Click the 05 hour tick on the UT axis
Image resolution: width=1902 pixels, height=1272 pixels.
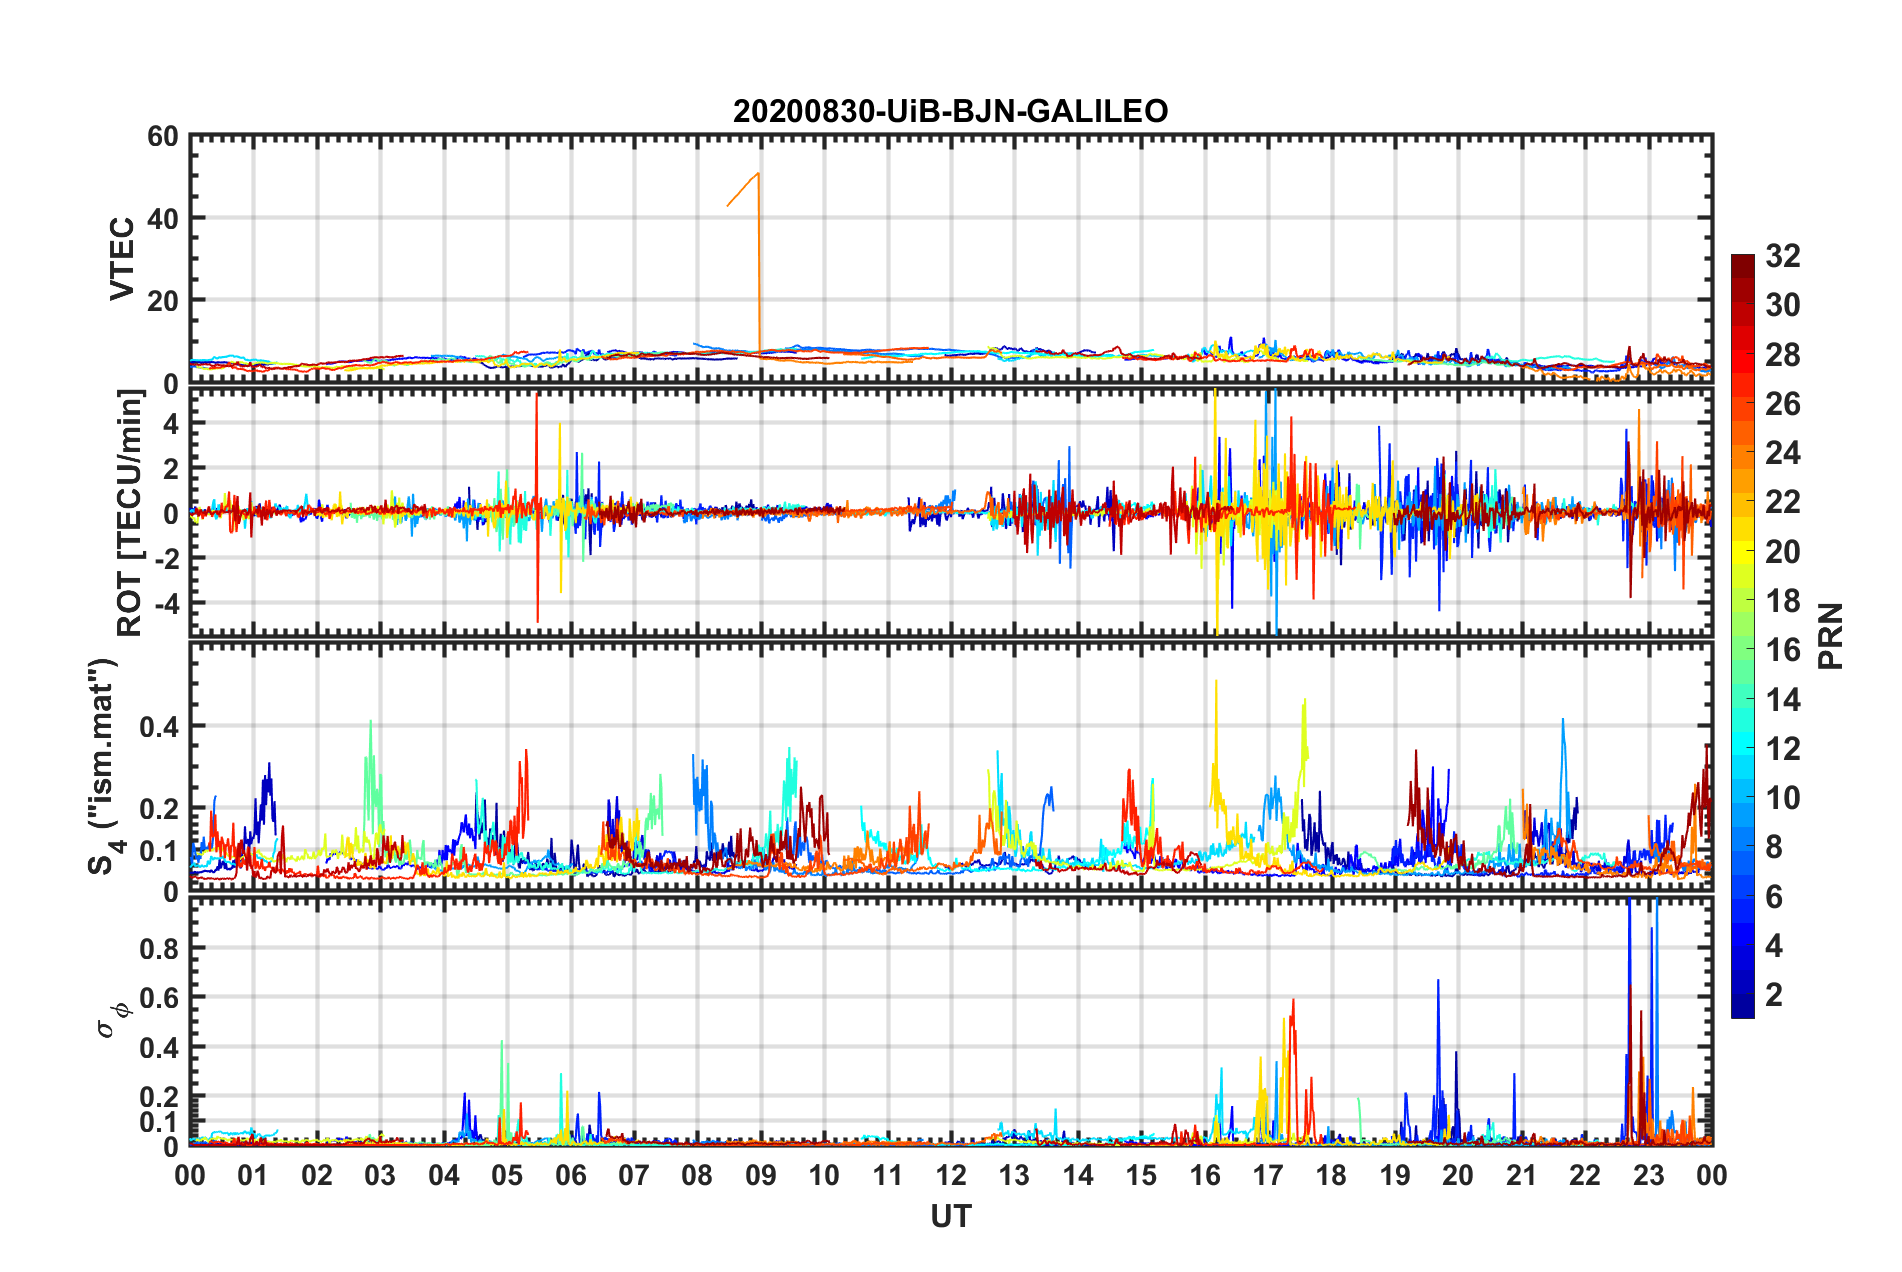(x=507, y=1175)
